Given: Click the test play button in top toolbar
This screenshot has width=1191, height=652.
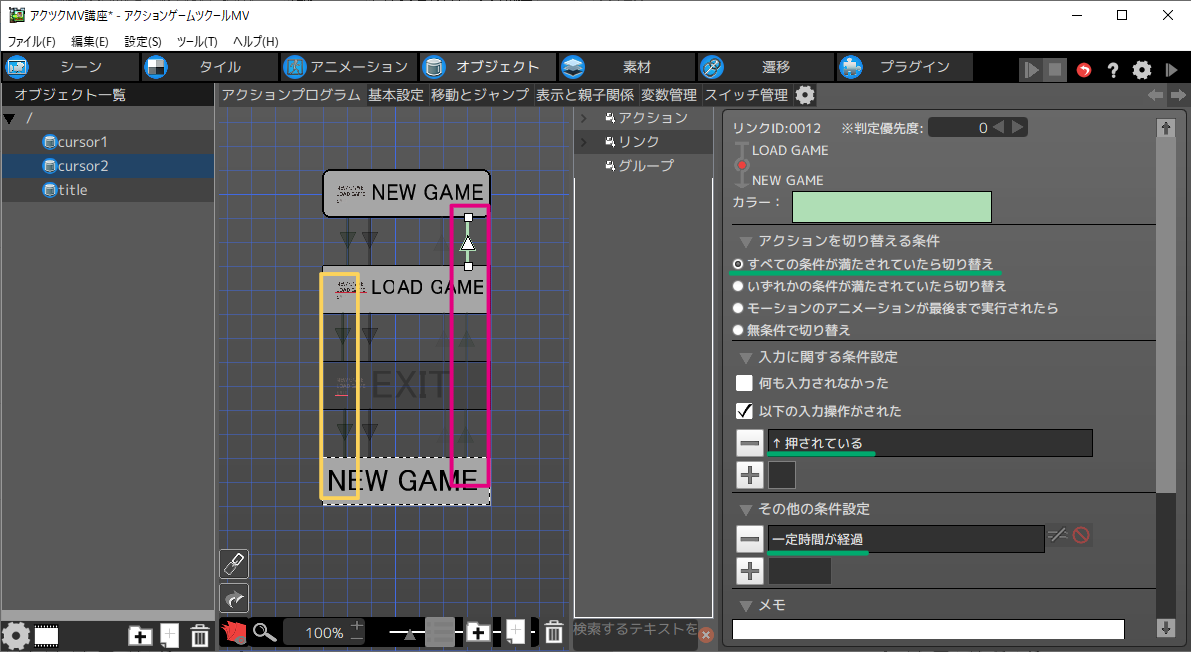Looking at the screenshot, I should (x=1030, y=70).
